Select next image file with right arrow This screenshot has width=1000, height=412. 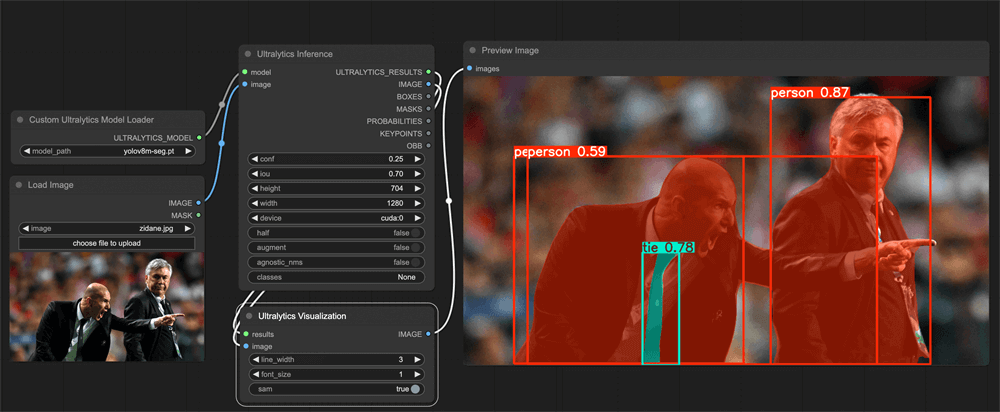pyautogui.click(x=188, y=228)
